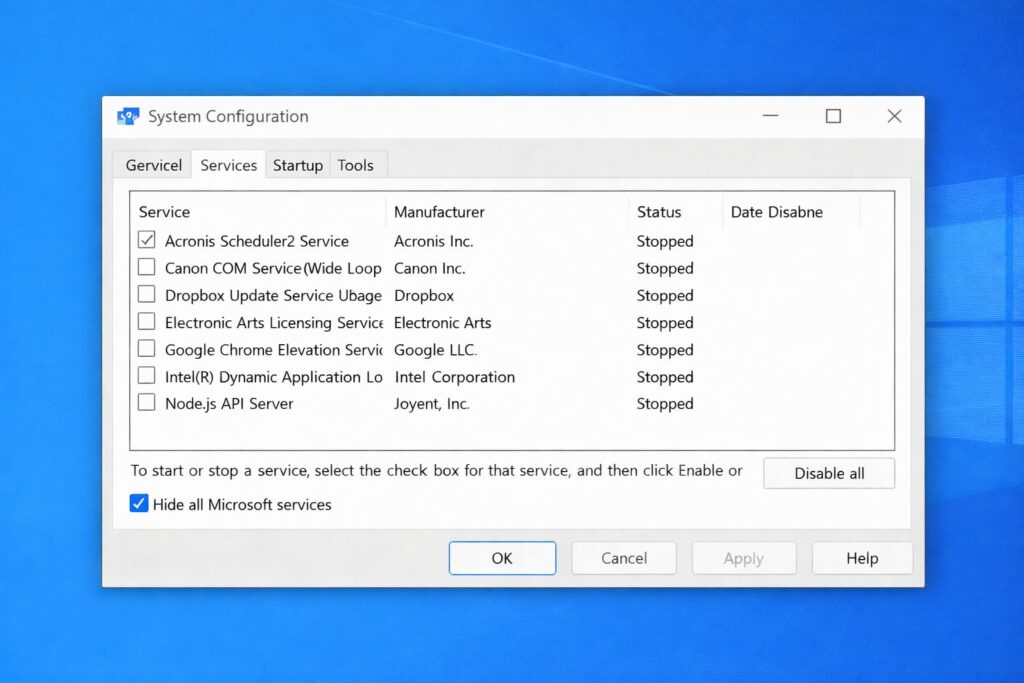1024x683 pixels.
Task: Tick the Electronic Arts Licensing Service checkbox
Action: pos(147,322)
